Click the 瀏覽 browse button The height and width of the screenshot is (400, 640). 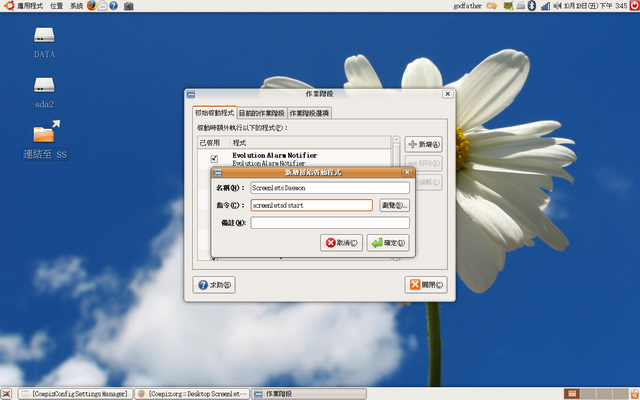[x=394, y=205]
